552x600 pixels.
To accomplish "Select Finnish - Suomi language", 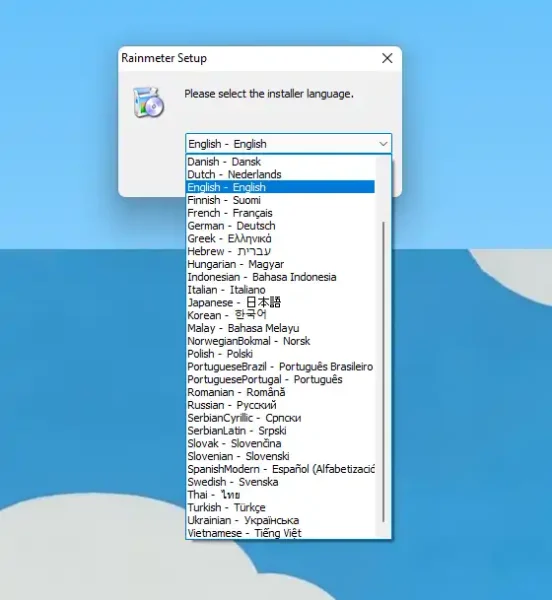I will (280, 200).
